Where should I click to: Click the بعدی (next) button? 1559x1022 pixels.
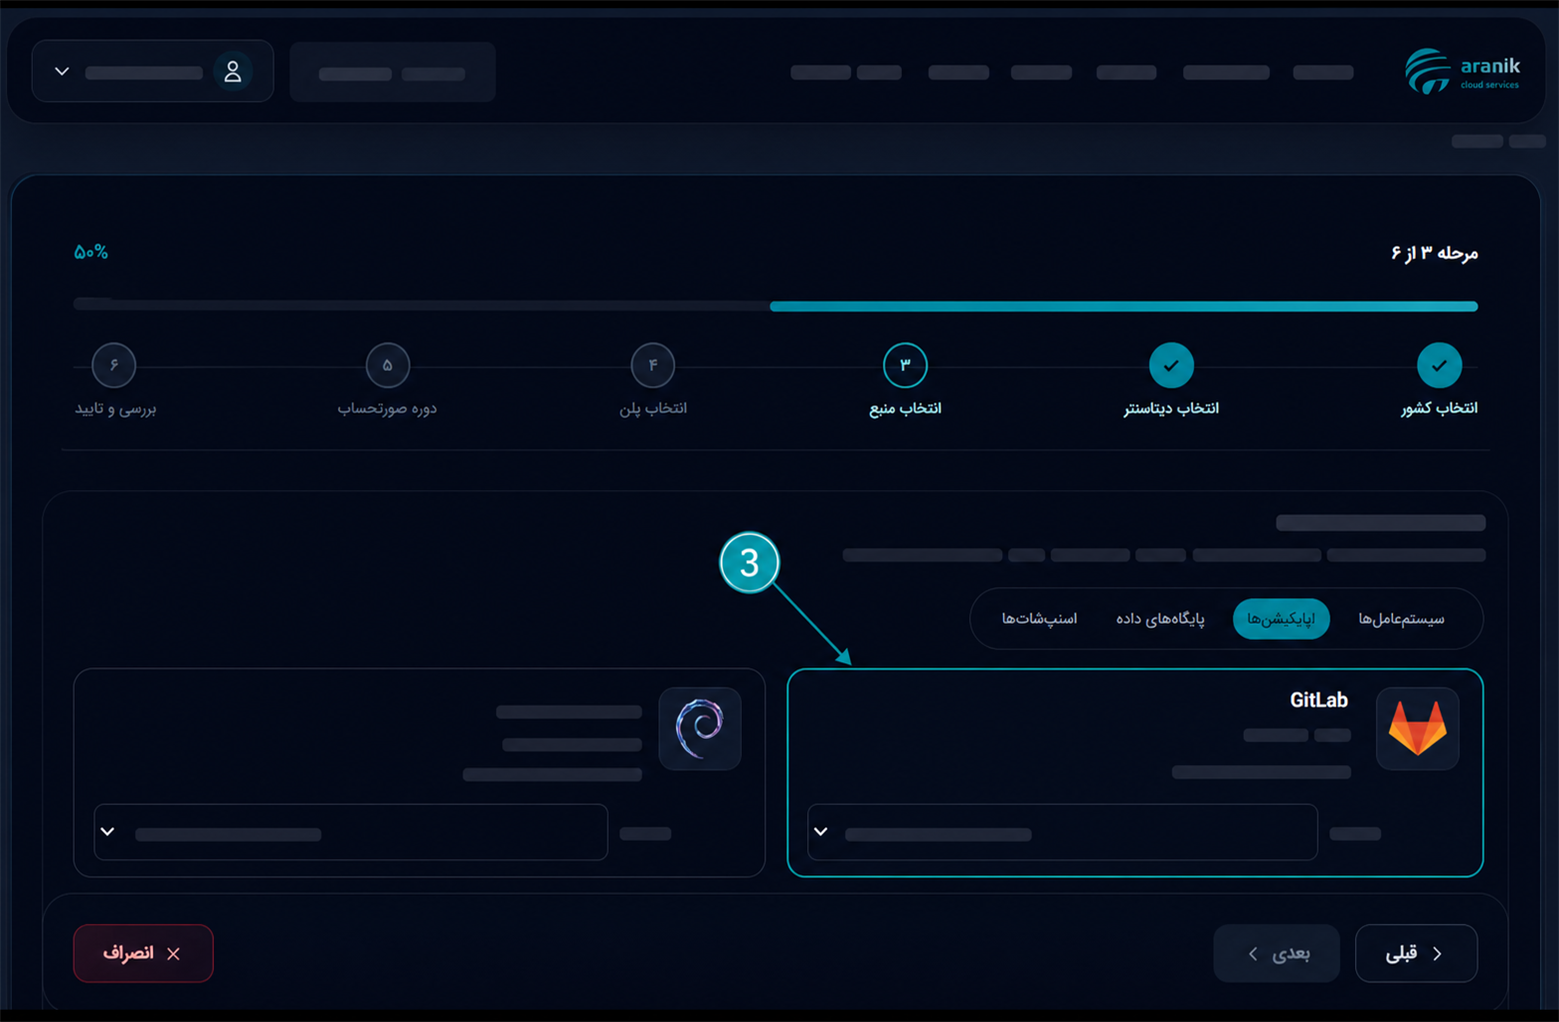pos(1277,953)
